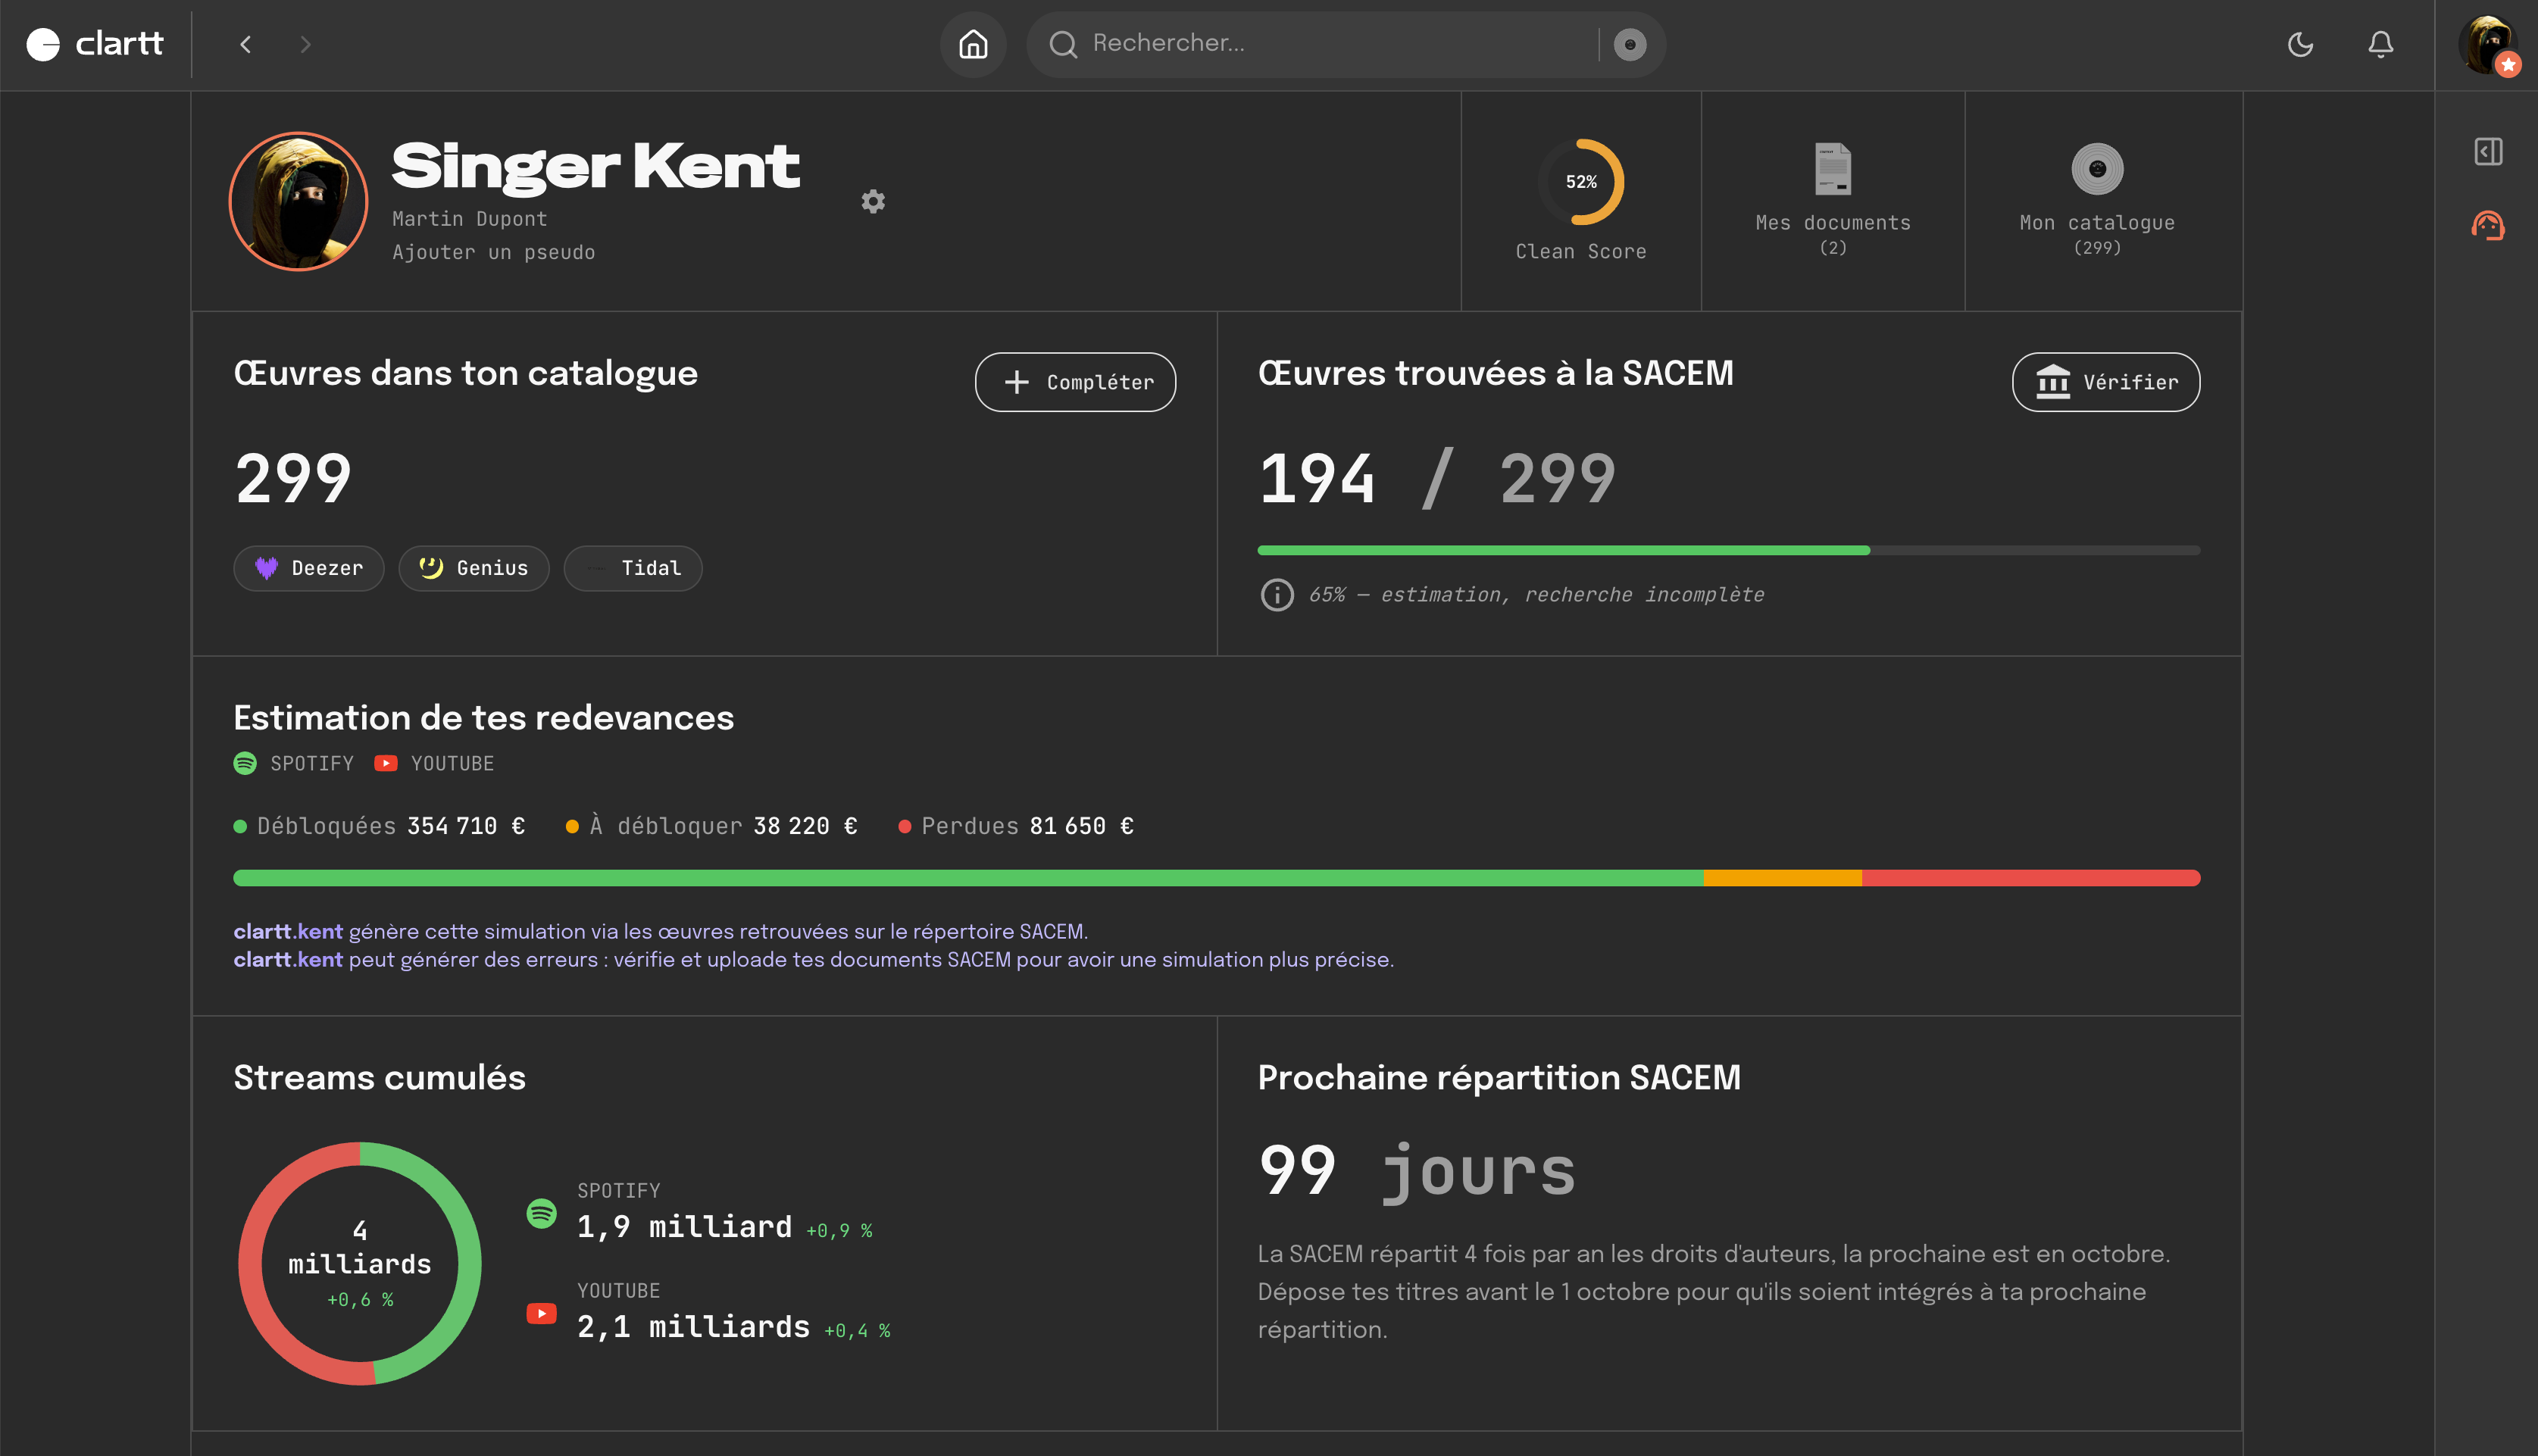Screen dimensions: 2538x1456
Task: Click the 194 / 299 SACEM count
Action: click(1437, 478)
